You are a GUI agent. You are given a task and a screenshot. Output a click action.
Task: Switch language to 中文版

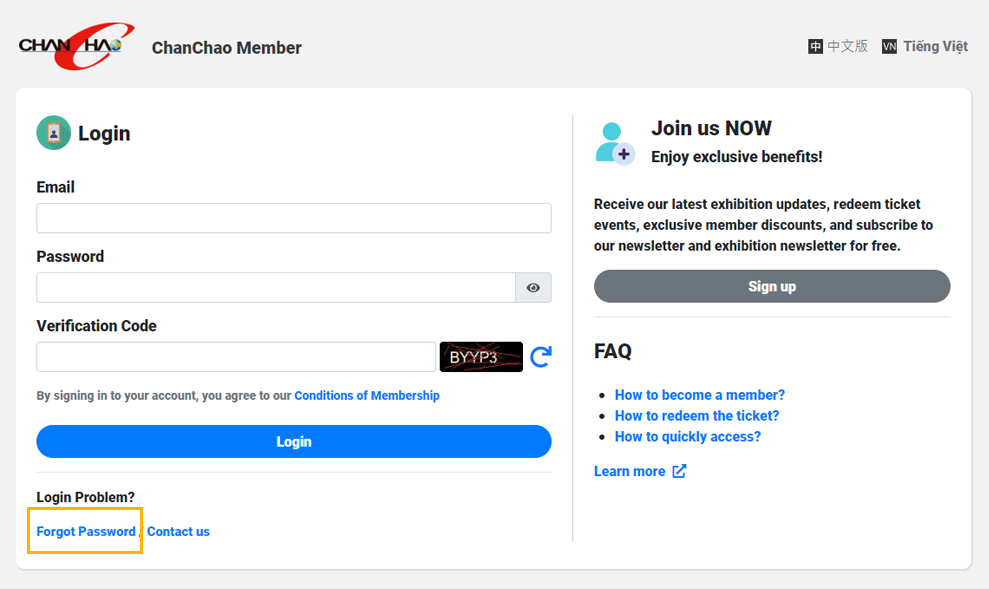[x=847, y=47]
